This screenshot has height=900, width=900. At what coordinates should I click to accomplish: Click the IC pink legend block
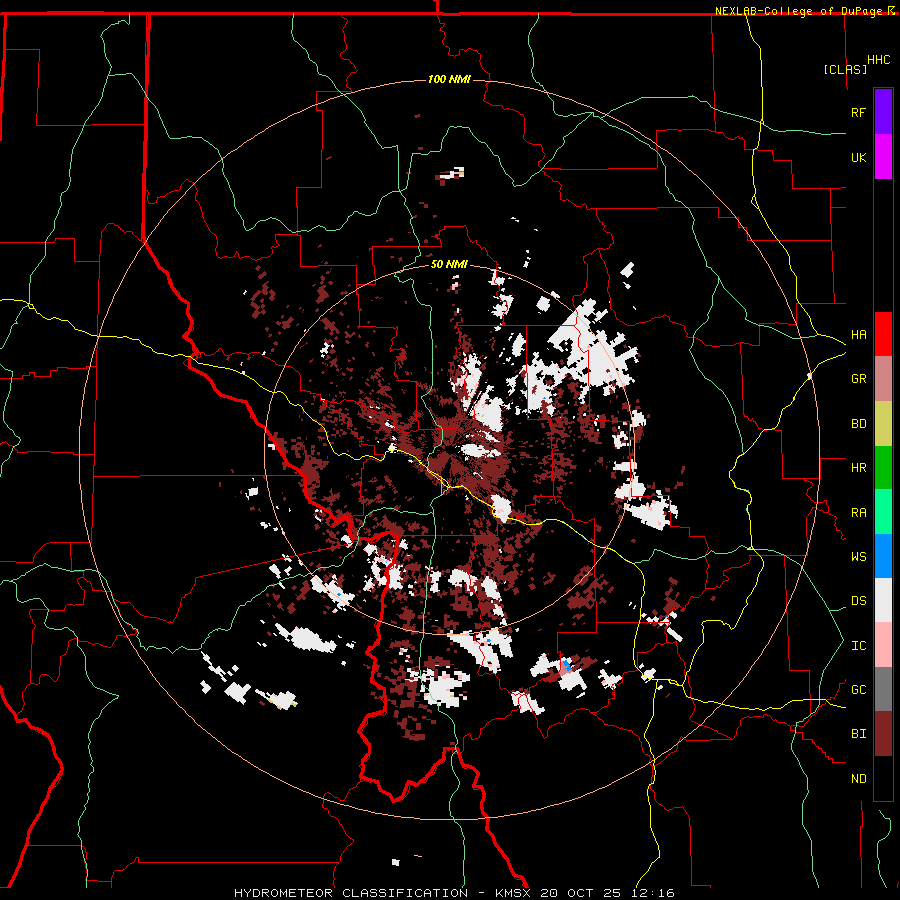tap(883, 645)
